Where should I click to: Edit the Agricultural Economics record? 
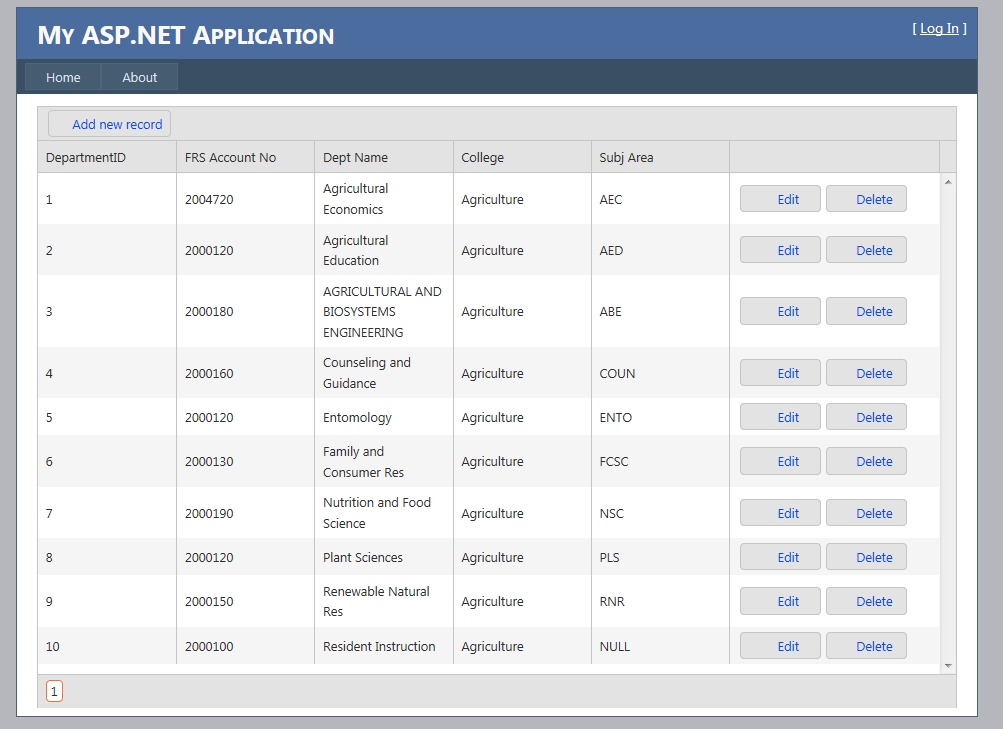(780, 199)
